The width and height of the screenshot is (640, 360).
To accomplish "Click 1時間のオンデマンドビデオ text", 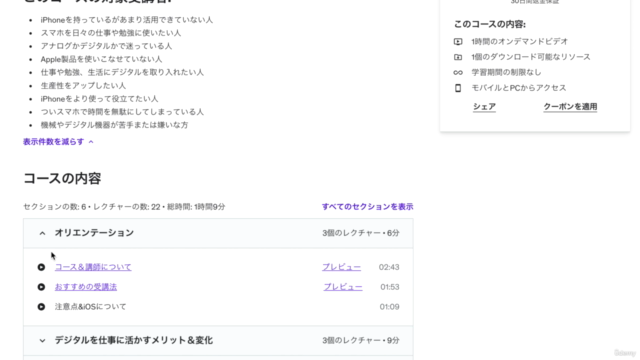I will pyautogui.click(x=520, y=42).
